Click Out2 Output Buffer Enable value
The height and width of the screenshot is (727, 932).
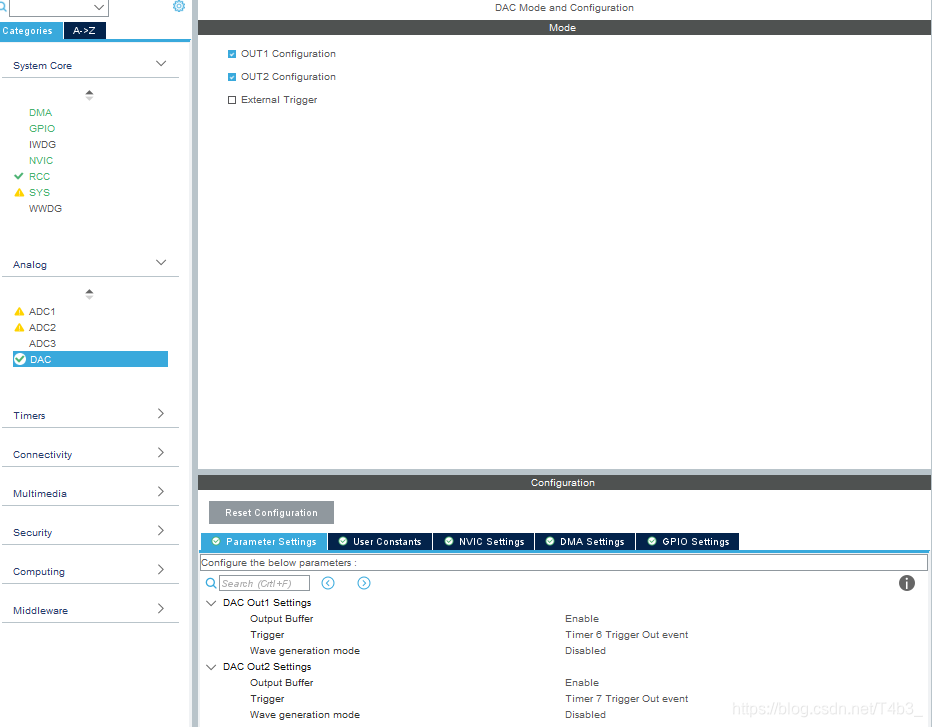582,683
